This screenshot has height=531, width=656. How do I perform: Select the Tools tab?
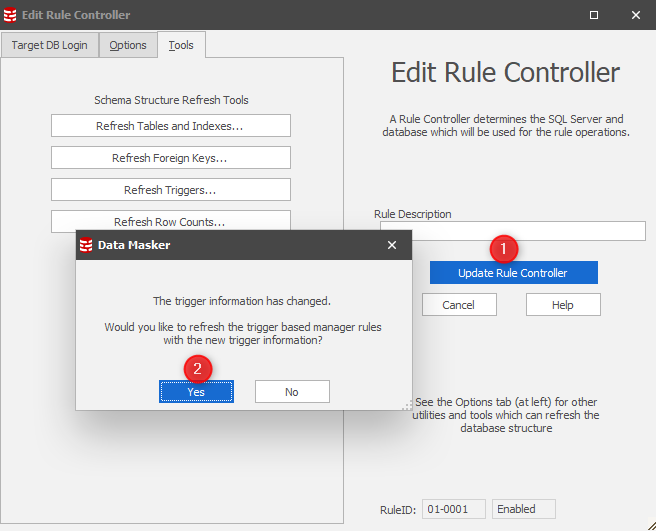181,45
